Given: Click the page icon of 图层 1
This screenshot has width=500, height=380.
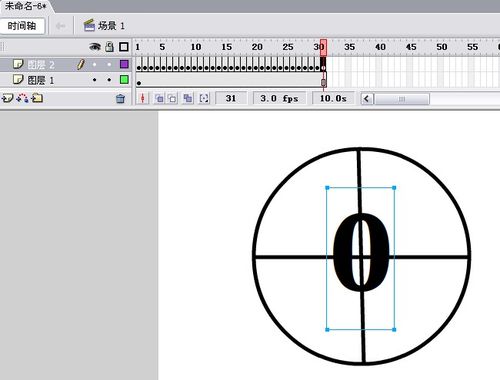Looking at the screenshot, I should pyautogui.click(x=18, y=79).
